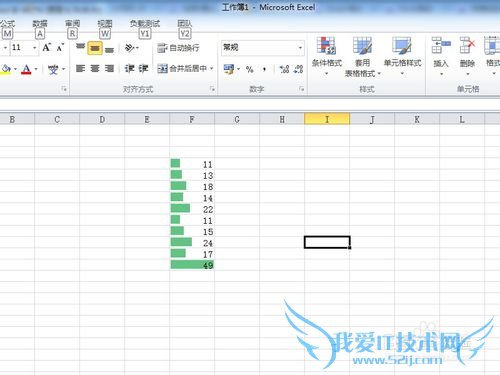Select column C header
The width and height of the screenshot is (500, 375).
(57, 119)
